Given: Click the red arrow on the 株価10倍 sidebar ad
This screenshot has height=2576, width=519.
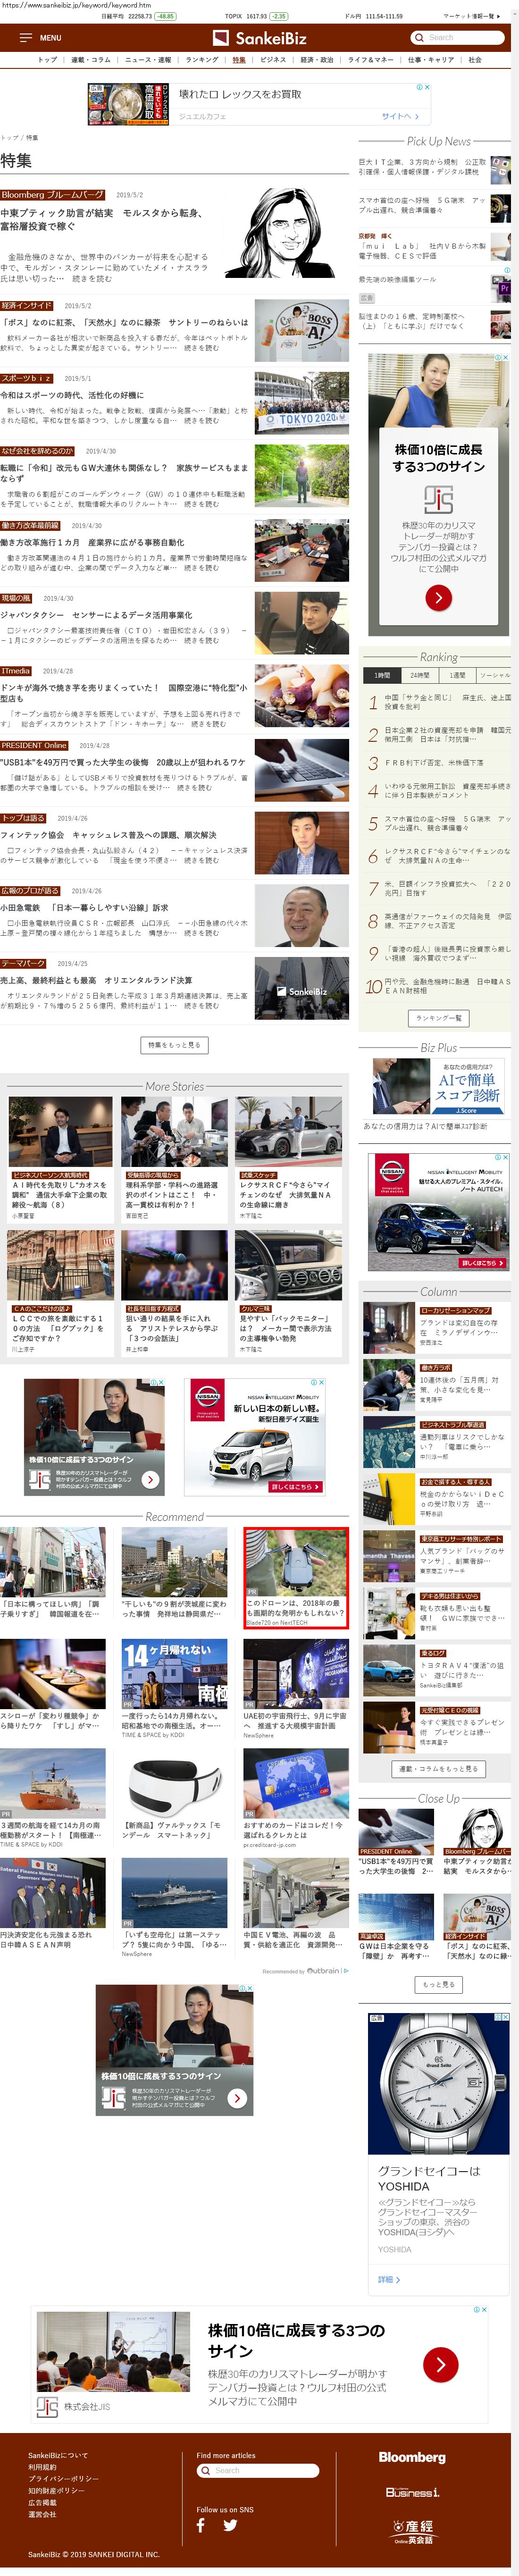Looking at the screenshot, I should pyautogui.click(x=438, y=597).
